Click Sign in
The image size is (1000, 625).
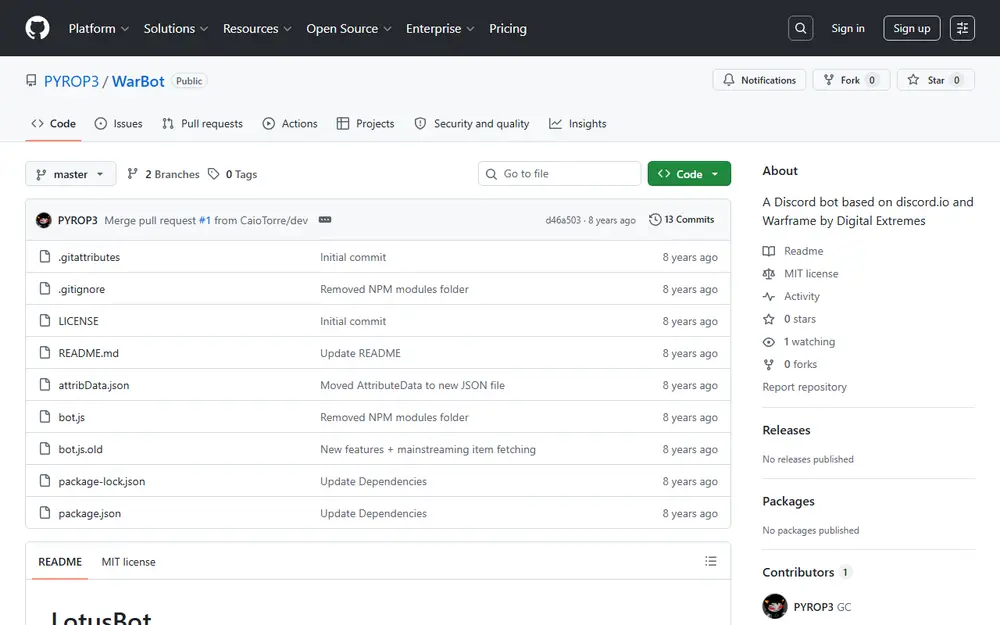[x=848, y=28]
